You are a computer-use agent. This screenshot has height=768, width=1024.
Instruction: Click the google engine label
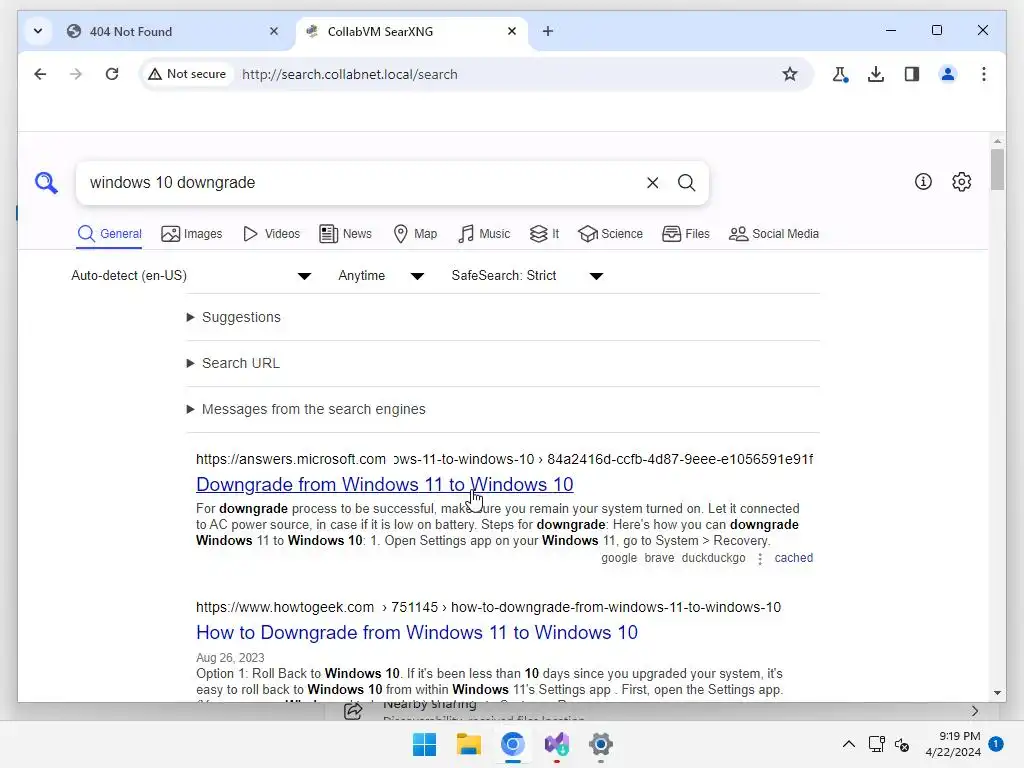coord(619,558)
